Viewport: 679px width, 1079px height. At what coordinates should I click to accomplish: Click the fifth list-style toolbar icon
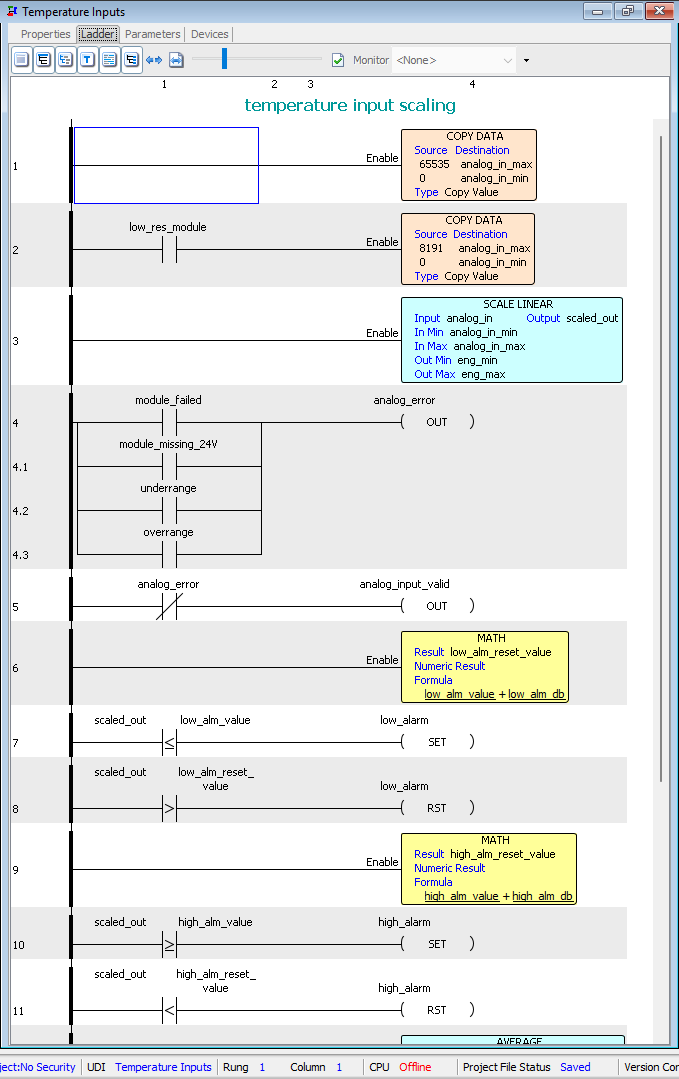click(110, 60)
